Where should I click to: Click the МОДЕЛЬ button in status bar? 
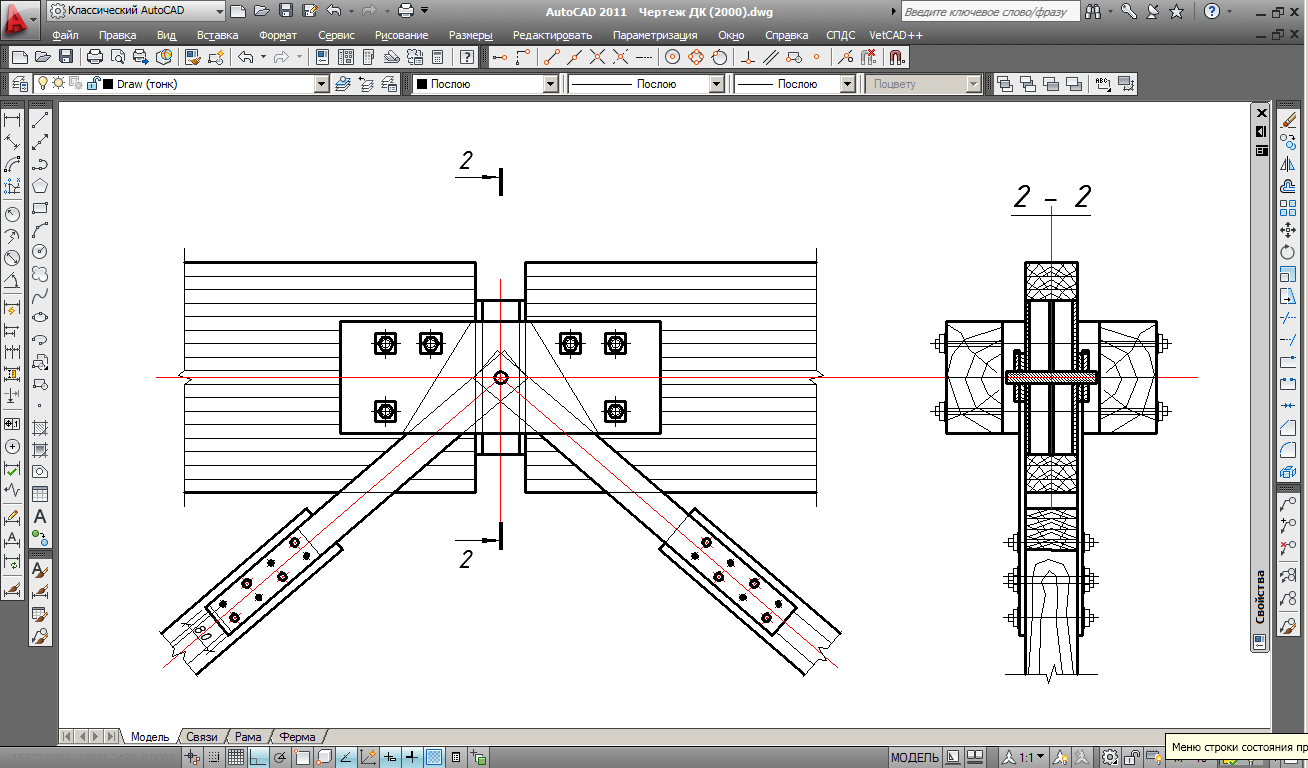[914, 757]
